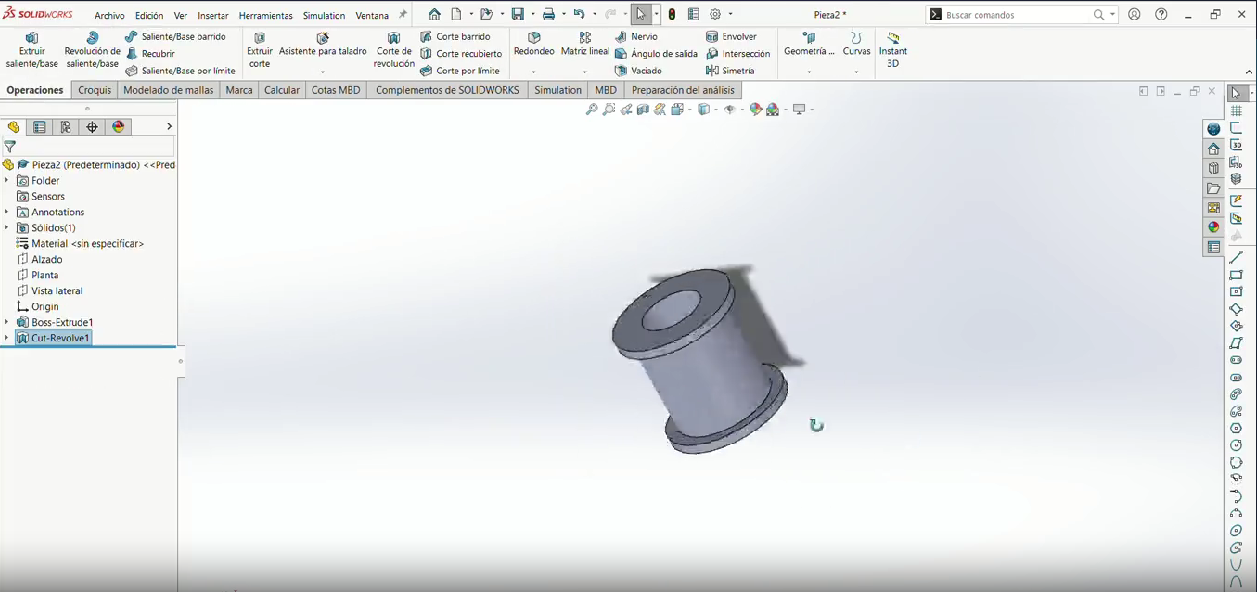Image resolution: width=1257 pixels, height=592 pixels.
Task: Select Corte de revolución tool
Action: click(x=394, y=50)
